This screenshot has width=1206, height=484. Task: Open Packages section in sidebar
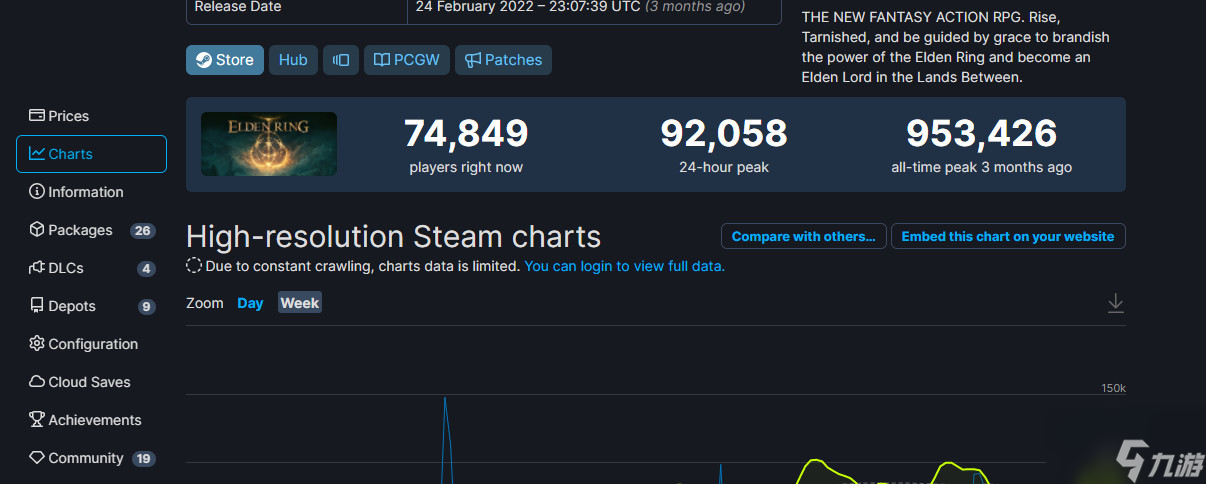(91, 230)
